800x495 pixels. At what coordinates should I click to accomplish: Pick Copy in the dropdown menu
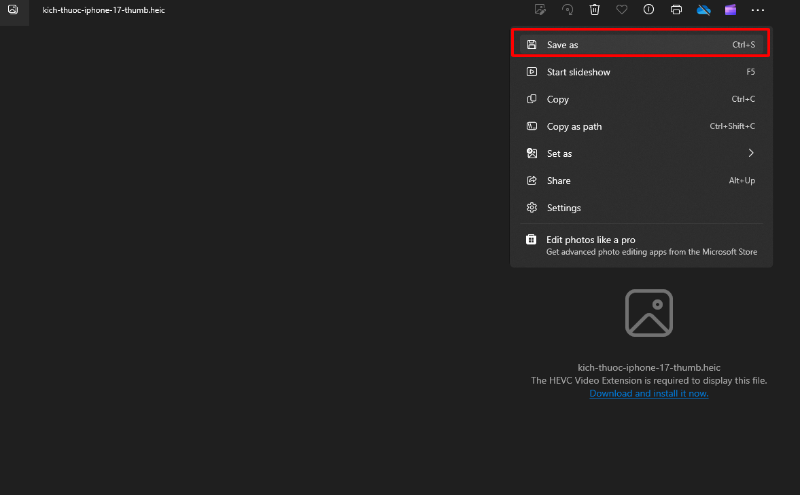640,99
